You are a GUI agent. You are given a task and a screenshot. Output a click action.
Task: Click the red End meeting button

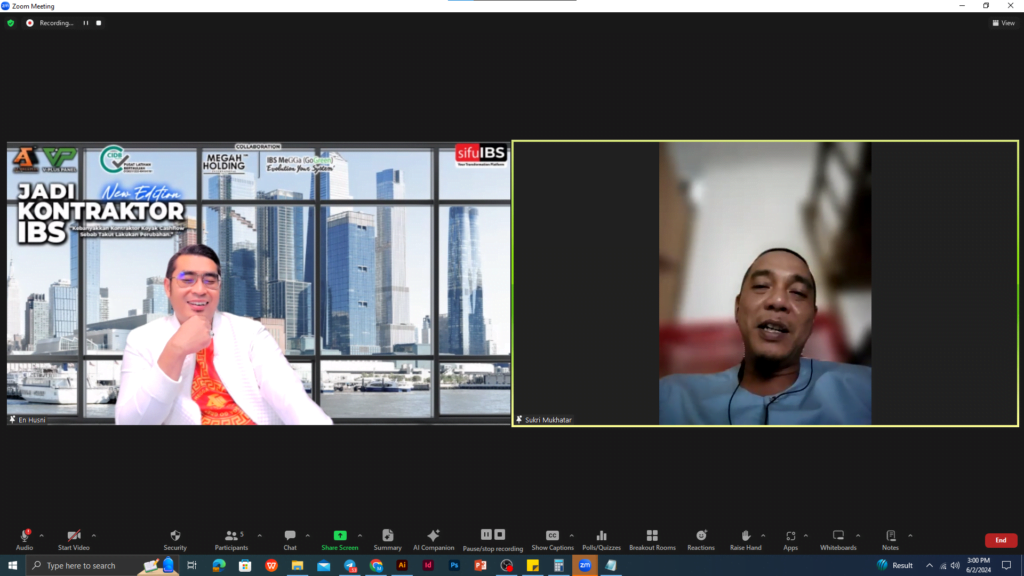pos(1000,540)
